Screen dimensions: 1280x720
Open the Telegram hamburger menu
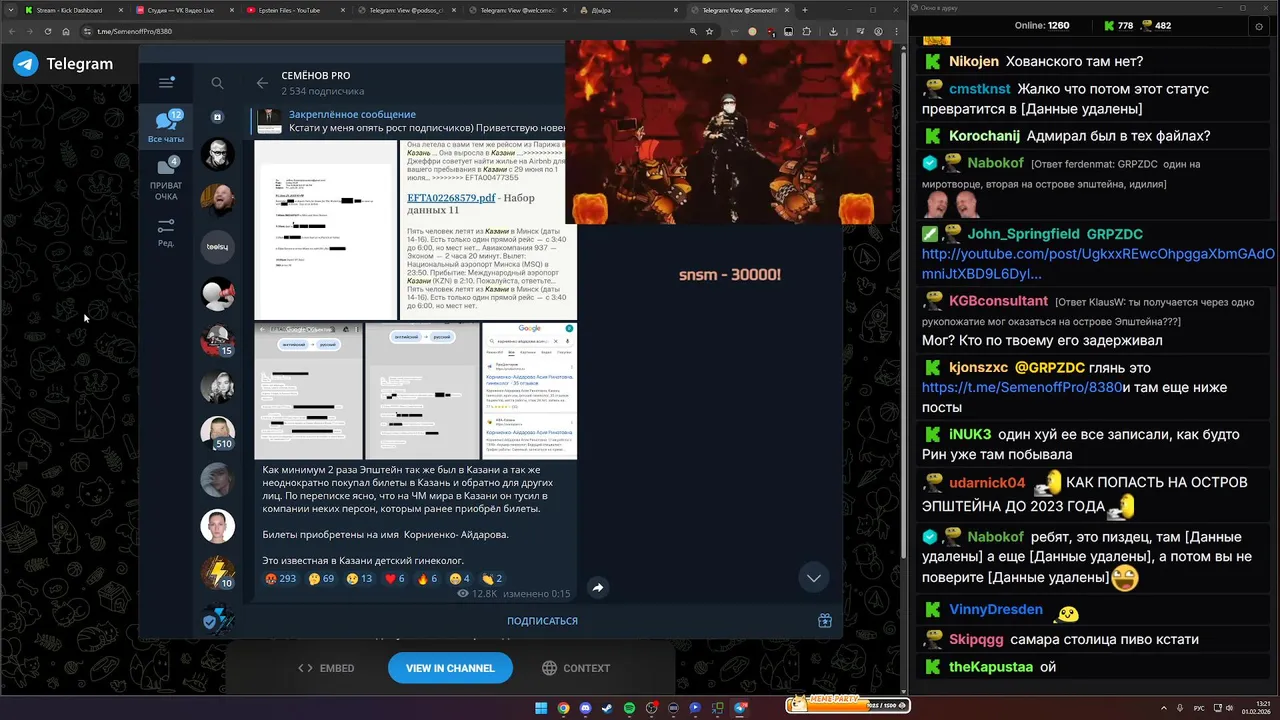coord(166,83)
